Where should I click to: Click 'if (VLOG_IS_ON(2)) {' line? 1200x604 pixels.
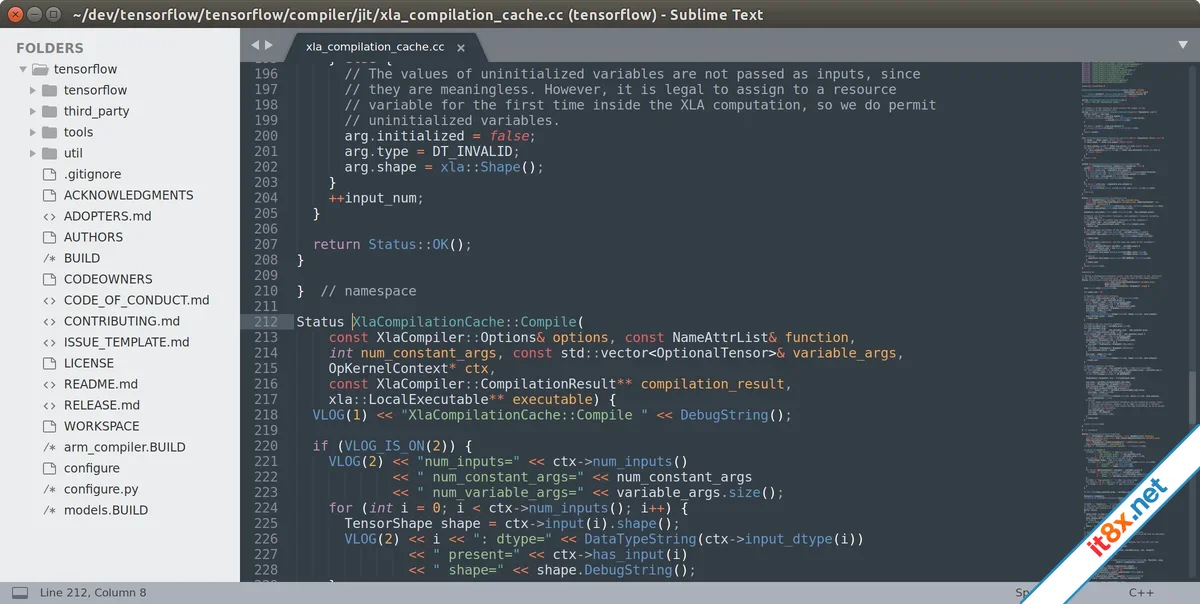click(392, 446)
